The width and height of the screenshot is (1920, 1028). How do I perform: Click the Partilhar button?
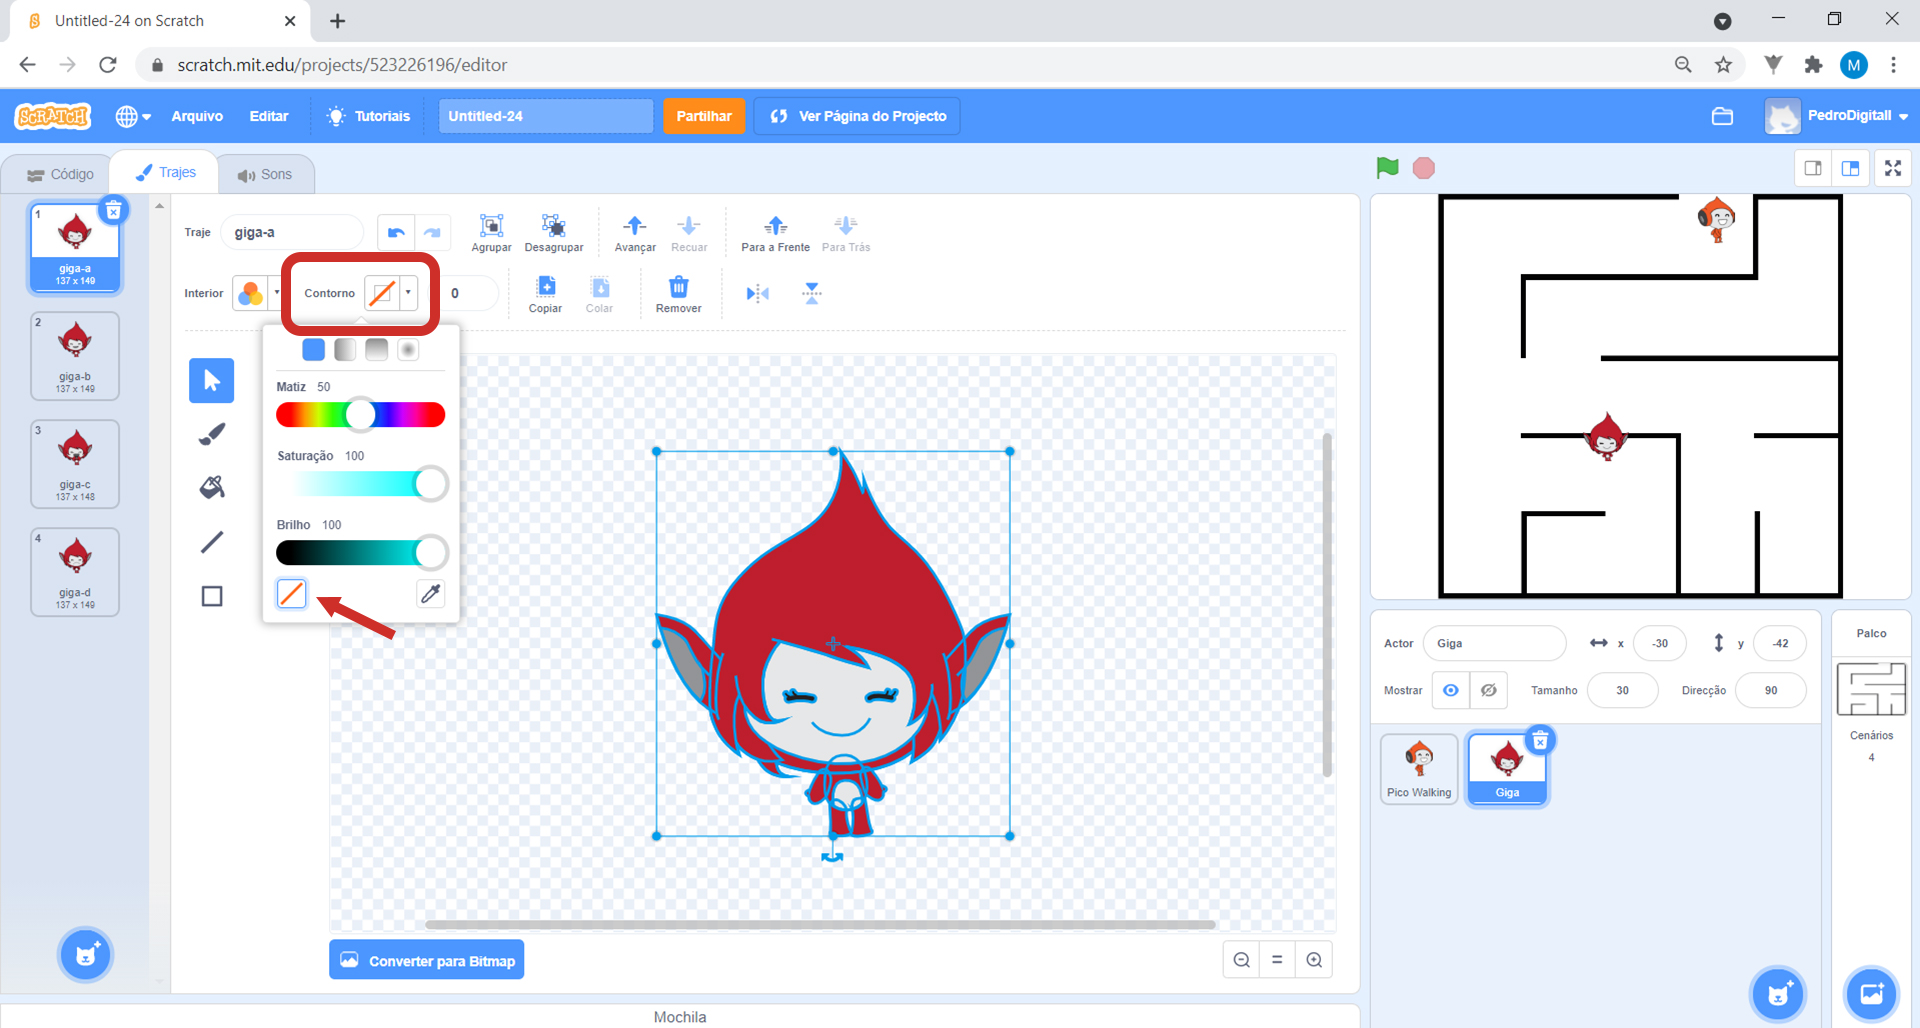click(704, 116)
